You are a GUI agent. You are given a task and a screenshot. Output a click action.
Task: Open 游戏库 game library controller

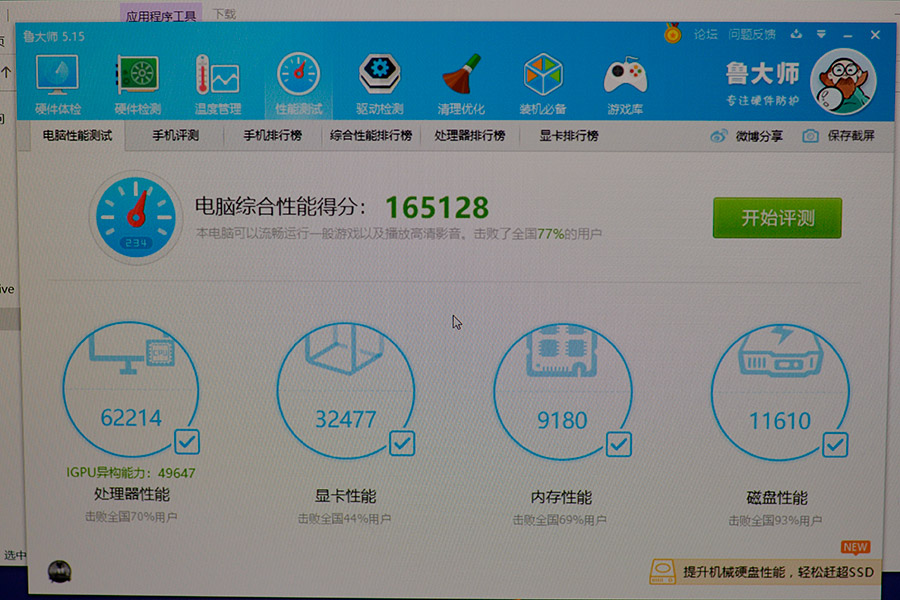(625, 84)
